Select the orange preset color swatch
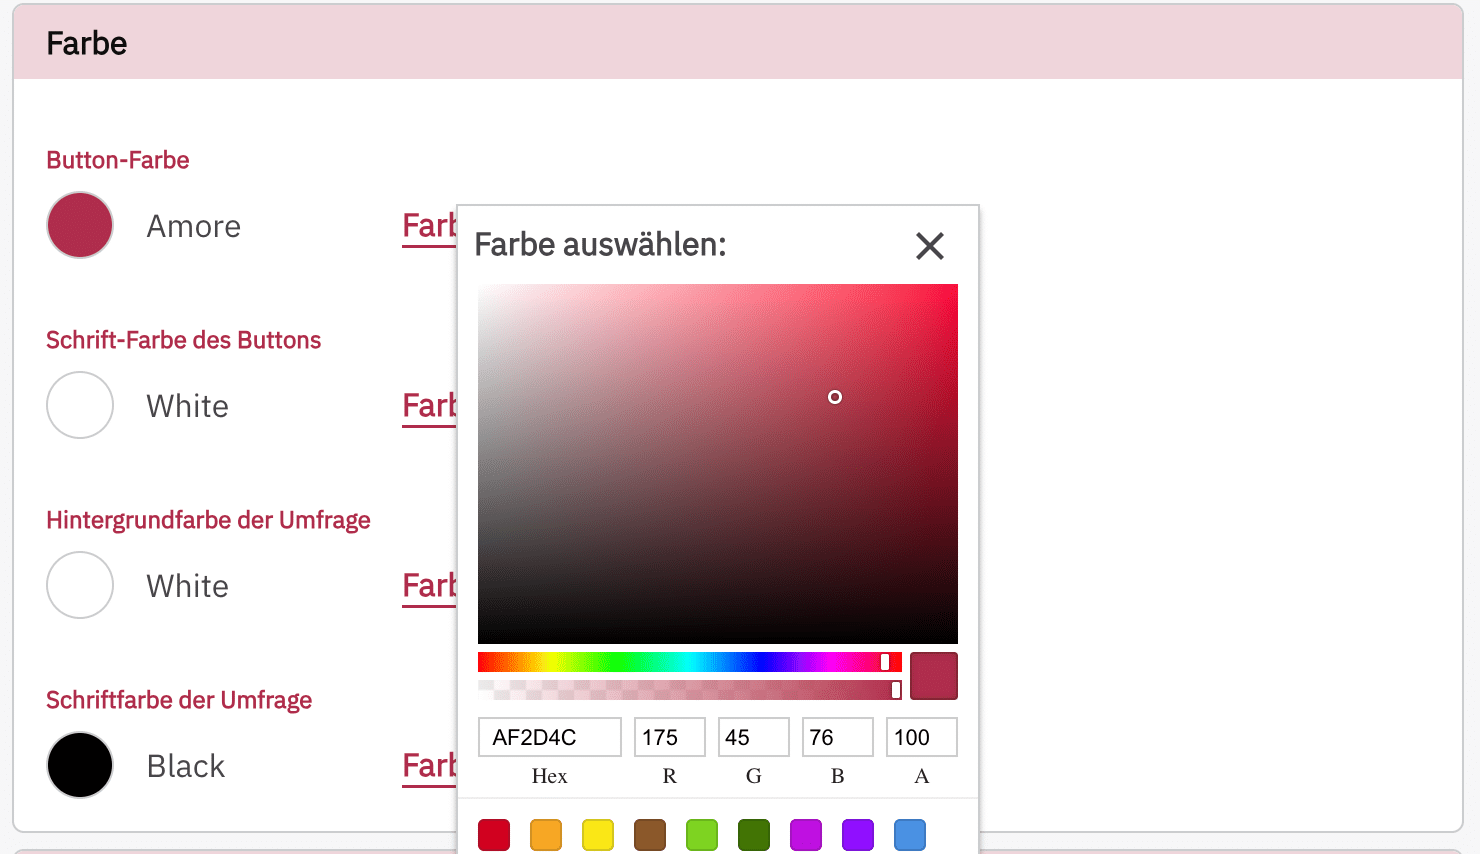1480x854 pixels. (x=546, y=834)
